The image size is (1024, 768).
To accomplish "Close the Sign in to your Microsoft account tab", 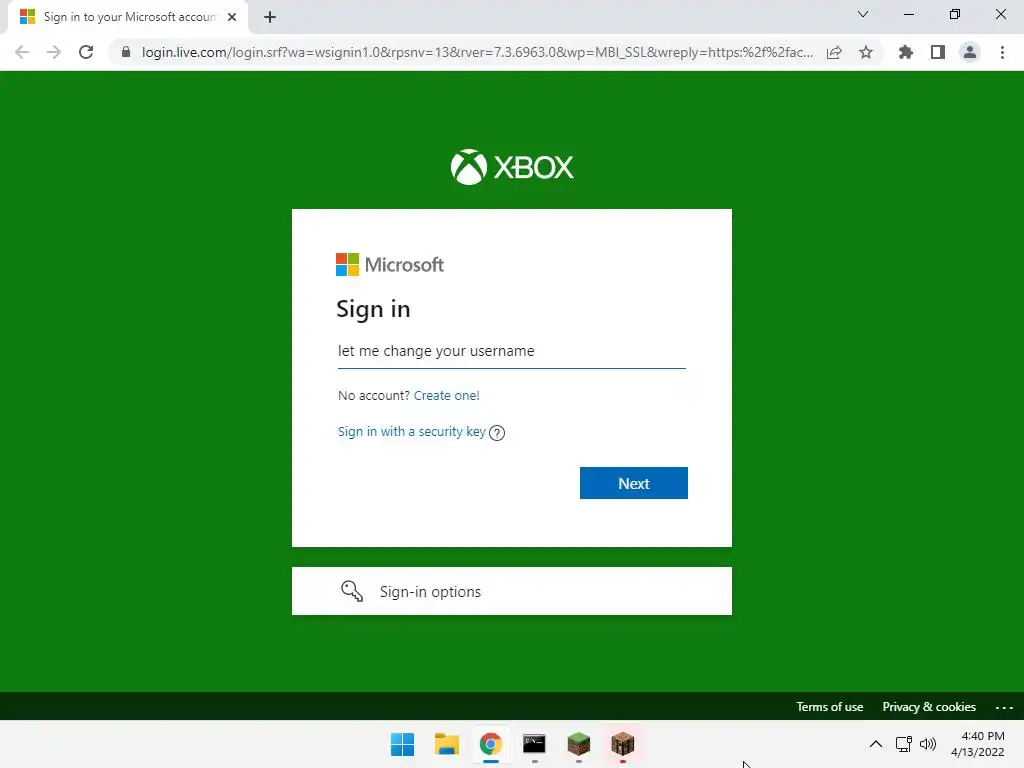I will tap(232, 17).
